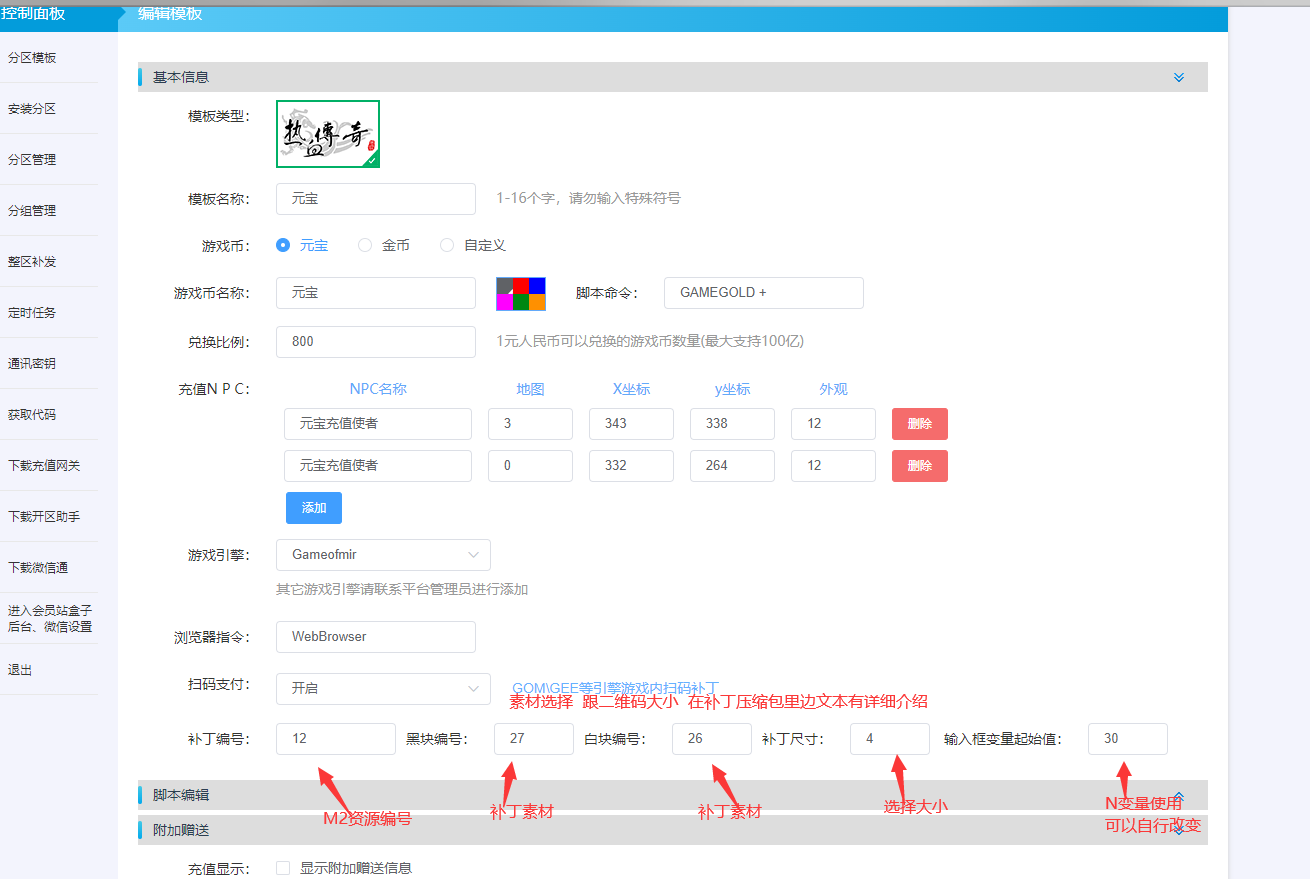Image resolution: width=1310 pixels, height=879 pixels.
Task: Click the 添加 button to add an NPC row
Action: click(x=313, y=507)
